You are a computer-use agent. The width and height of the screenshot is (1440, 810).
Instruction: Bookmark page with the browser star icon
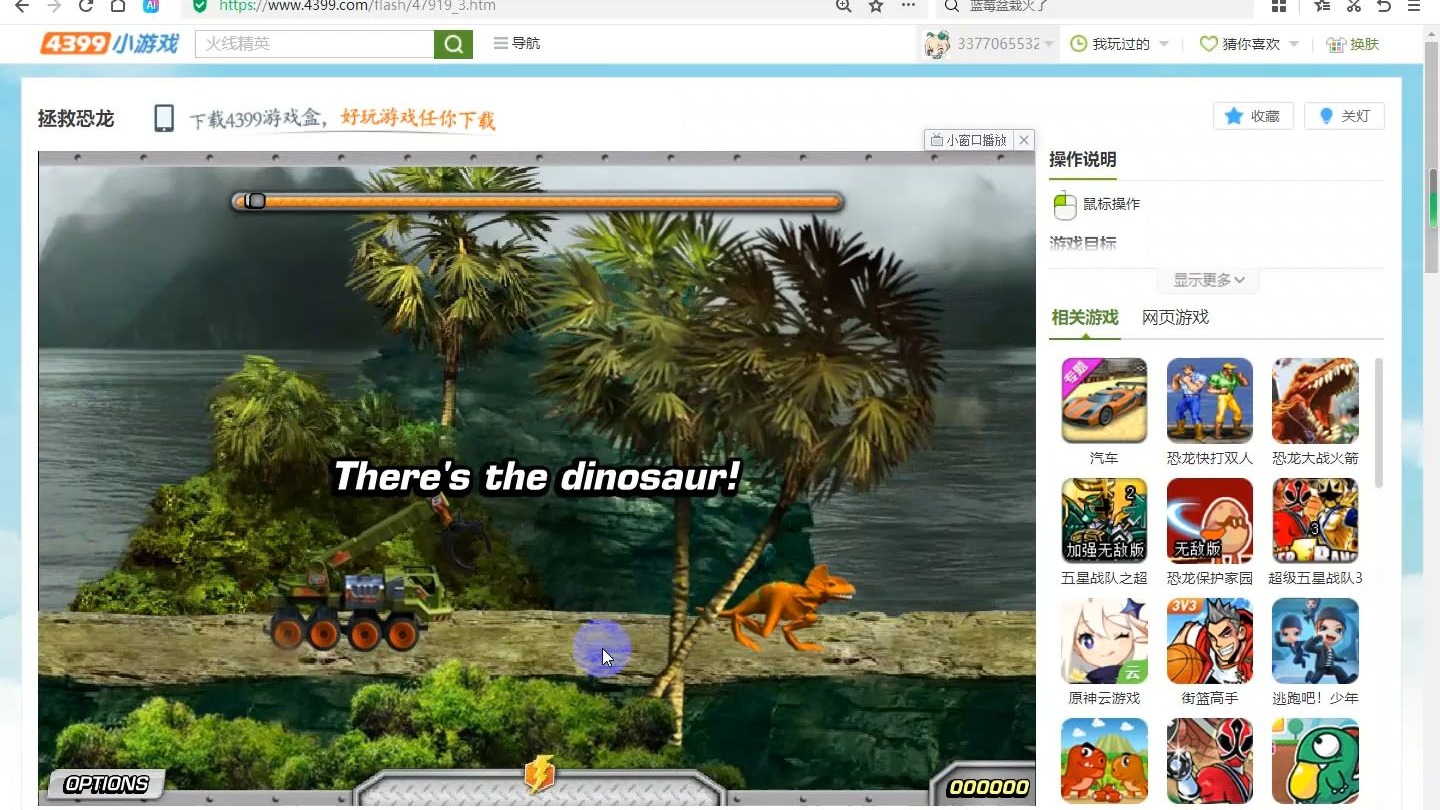tap(876, 6)
